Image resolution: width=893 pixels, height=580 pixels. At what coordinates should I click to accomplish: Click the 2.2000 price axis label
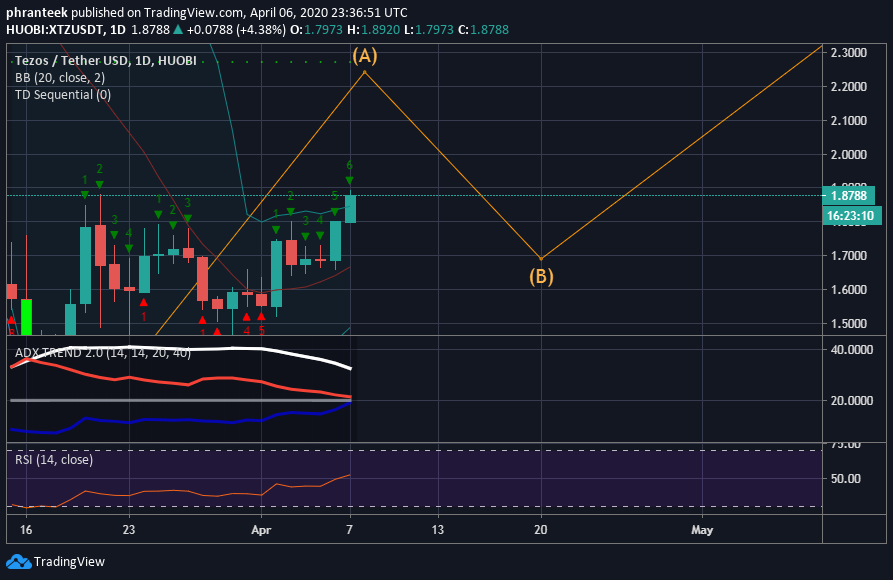pyautogui.click(x=849, y=87)
